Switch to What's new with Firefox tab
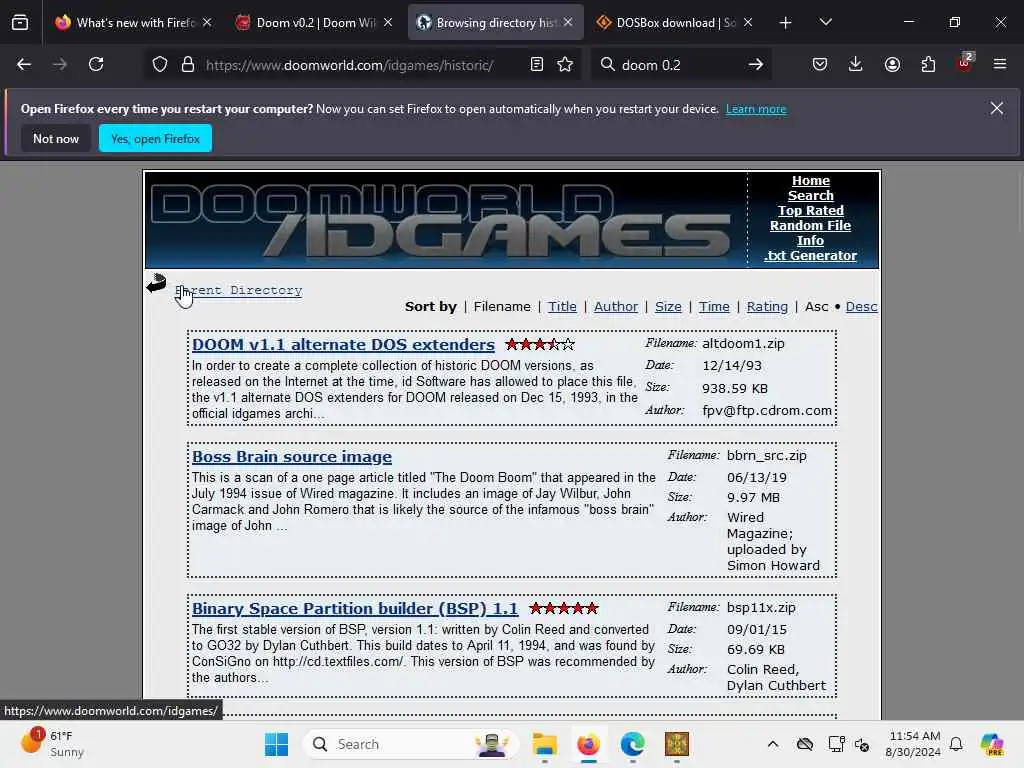 pyautogui.click(x=135, y=23)
